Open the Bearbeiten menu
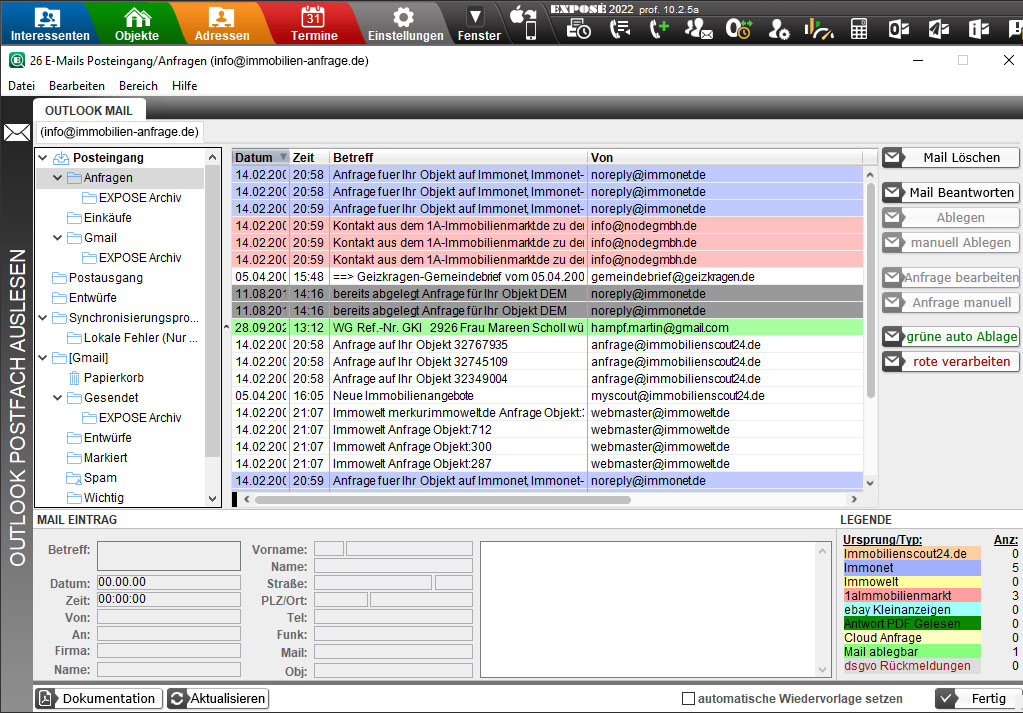 point(76,86)
